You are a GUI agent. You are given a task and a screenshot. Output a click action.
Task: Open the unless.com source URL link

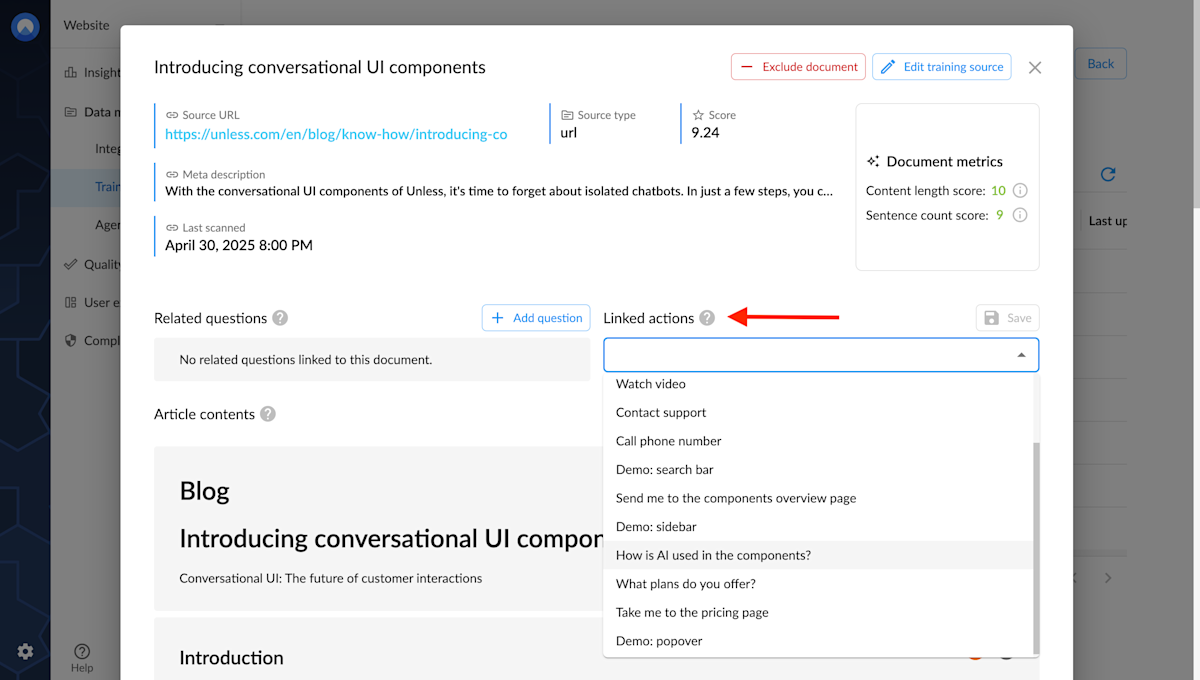click(336, 134)
